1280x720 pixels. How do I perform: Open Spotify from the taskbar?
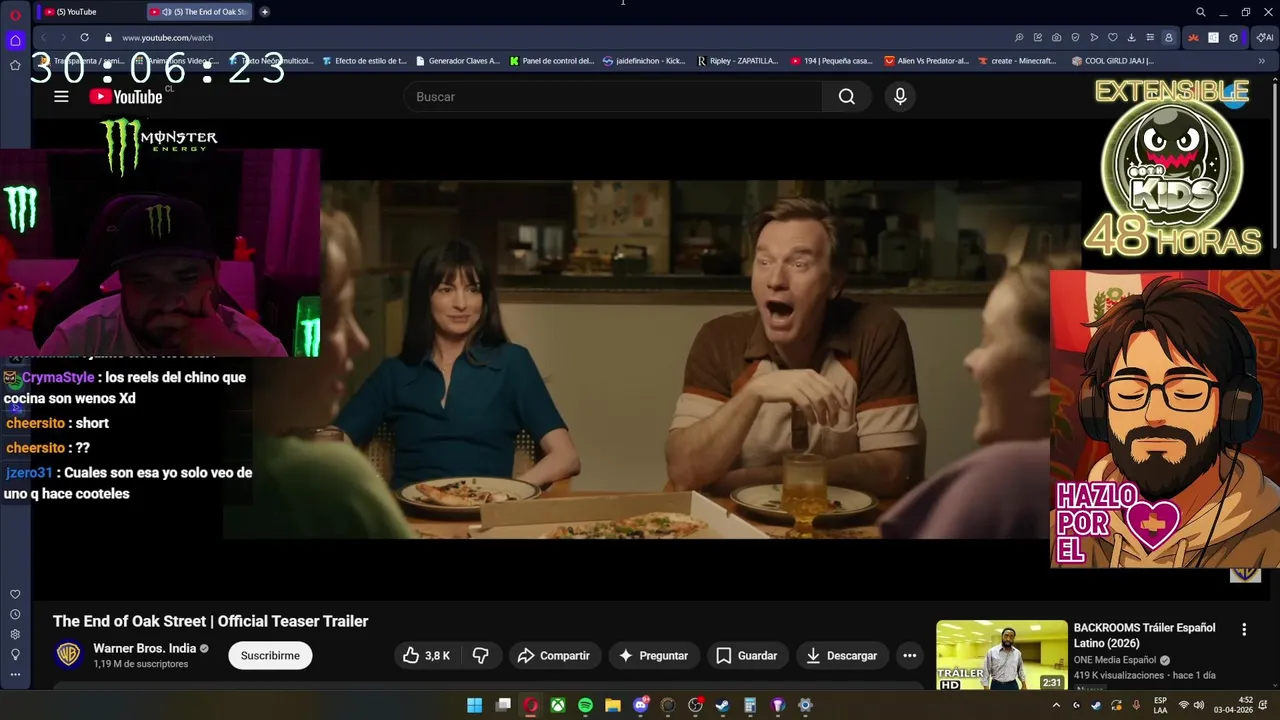pyautogui.click(x=585, y=705)
